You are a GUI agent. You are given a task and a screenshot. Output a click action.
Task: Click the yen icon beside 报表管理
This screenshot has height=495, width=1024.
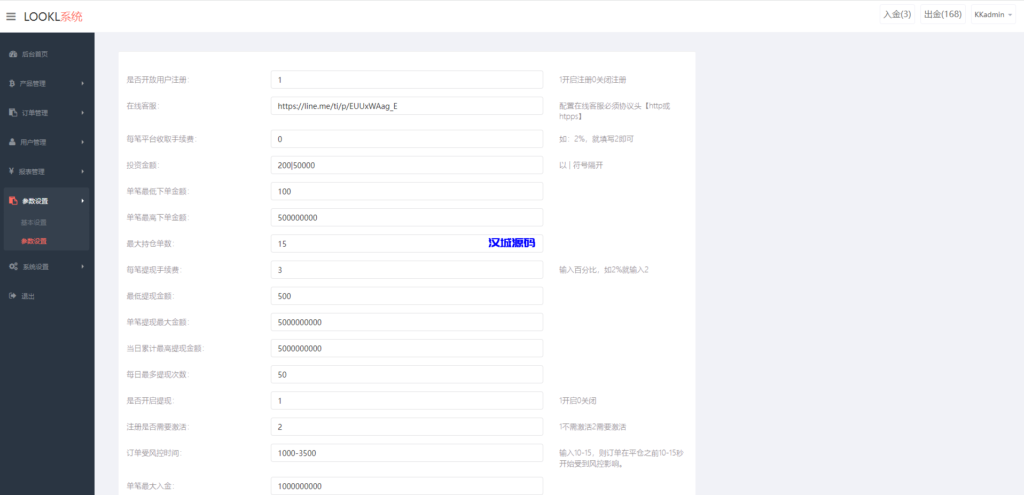coord(12,171)
